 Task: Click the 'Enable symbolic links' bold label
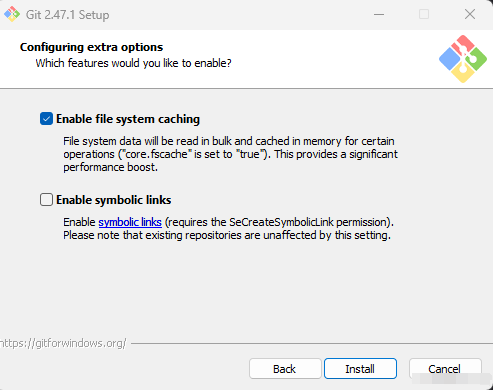coord(114,200)
